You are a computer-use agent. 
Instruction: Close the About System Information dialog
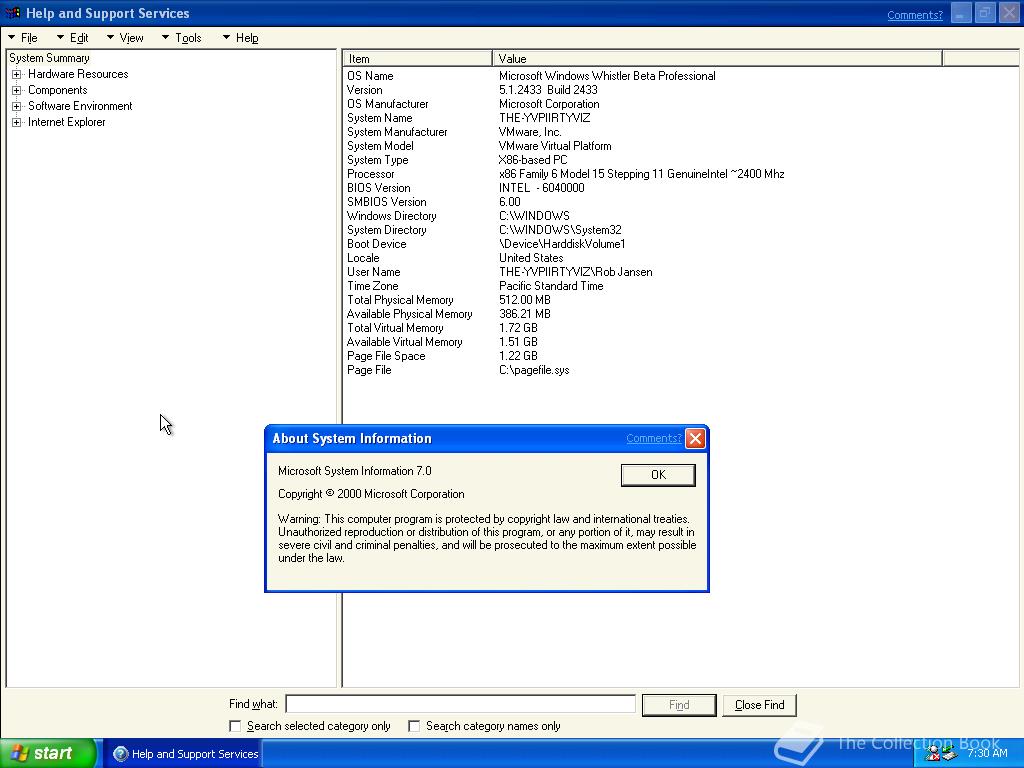[696, 438]
